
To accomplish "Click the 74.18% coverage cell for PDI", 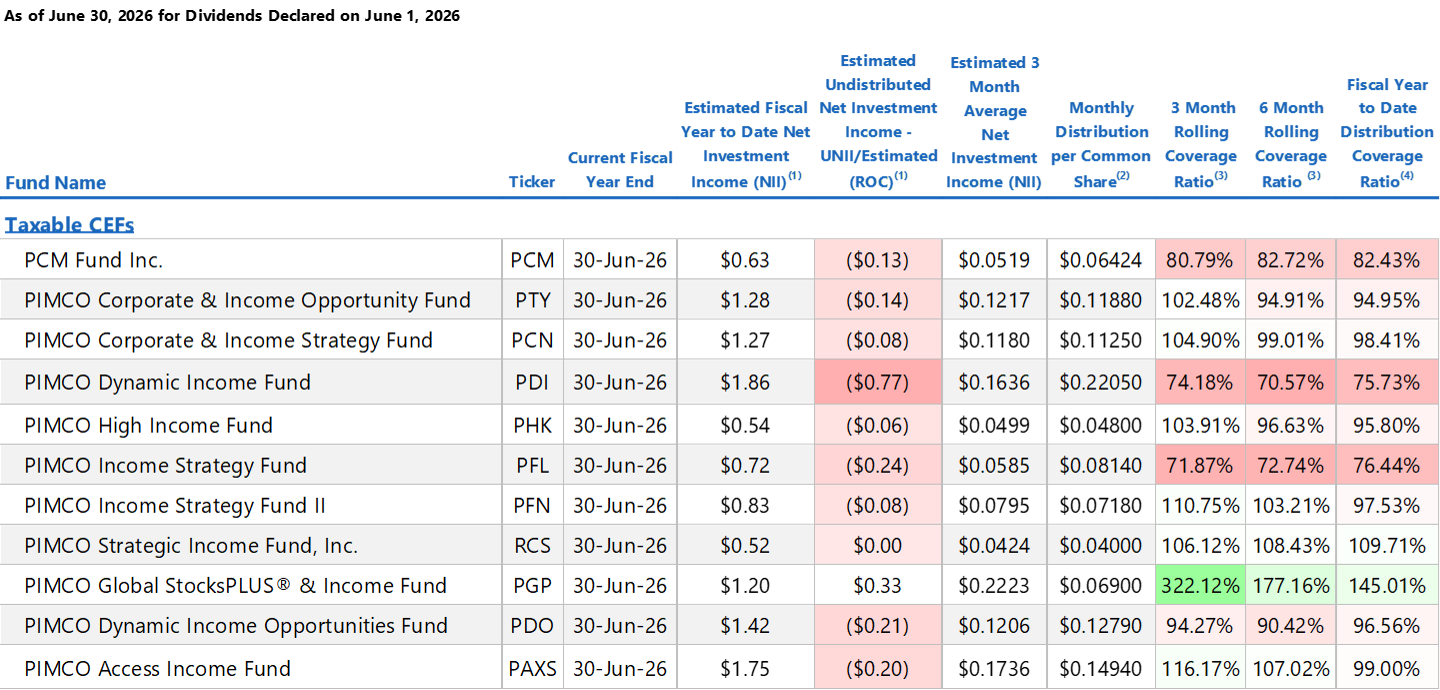I will pos(1201,382).
